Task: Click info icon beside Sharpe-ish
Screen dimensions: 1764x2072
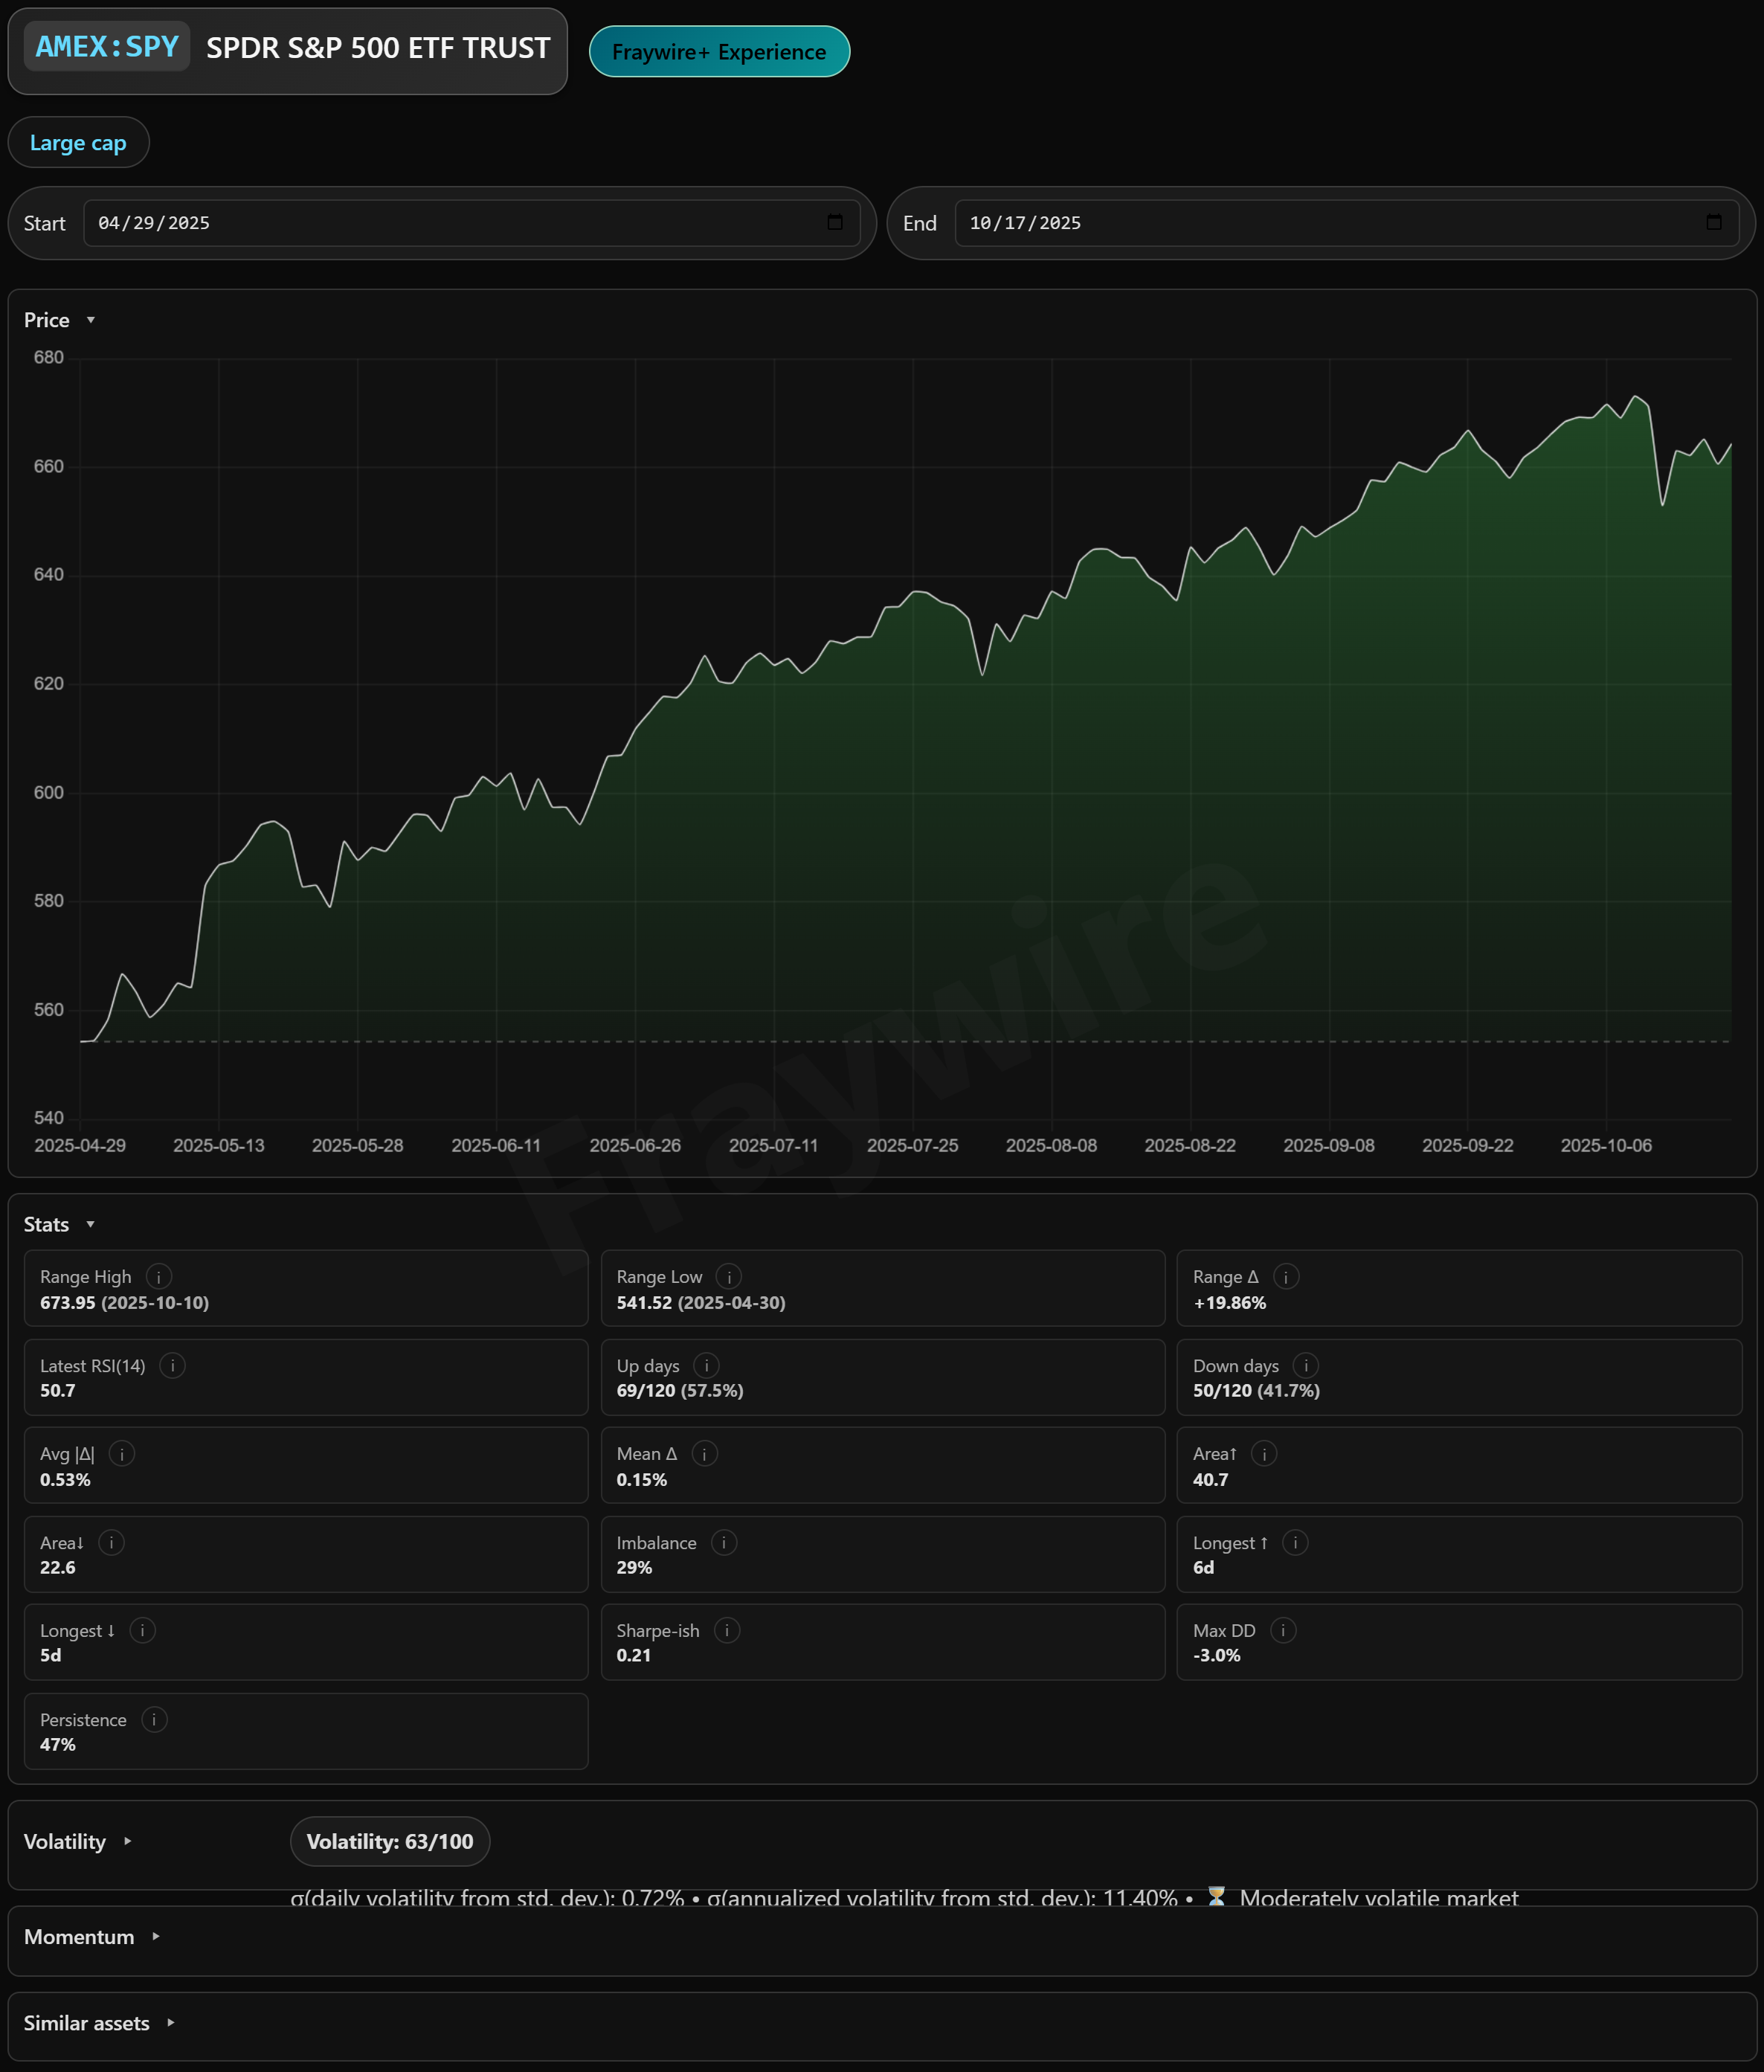Action: coord(727,1630)
